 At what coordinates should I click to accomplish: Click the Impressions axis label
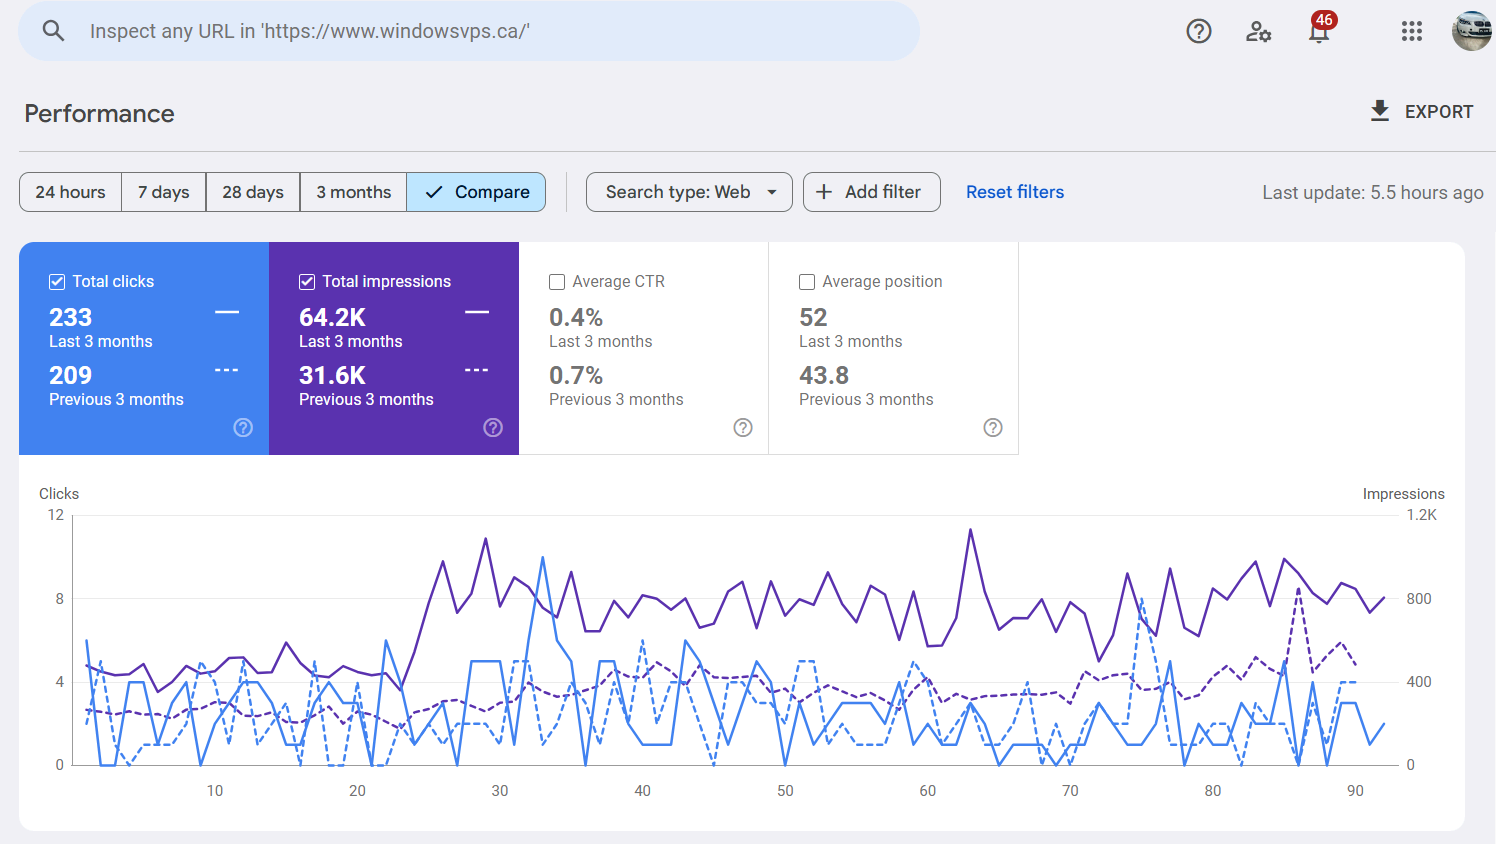1403,494
